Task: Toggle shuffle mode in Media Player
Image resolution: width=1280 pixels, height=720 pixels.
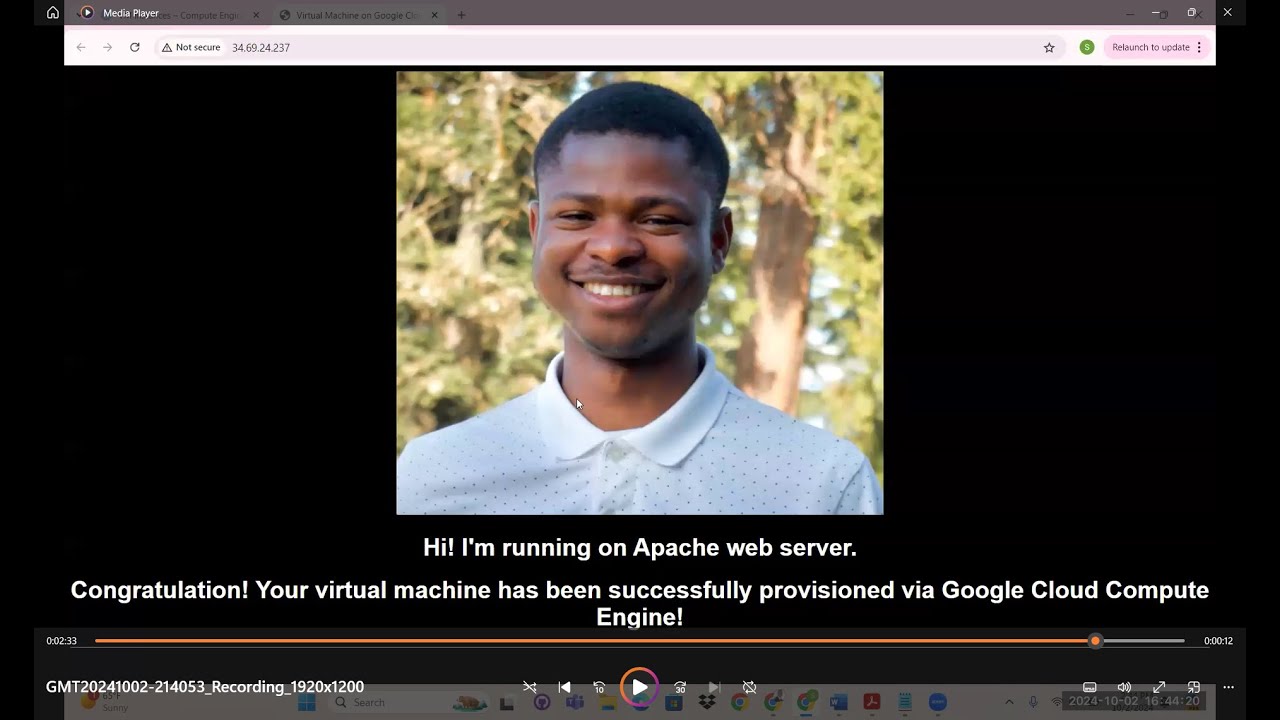Action: click(x=530, y=687)
